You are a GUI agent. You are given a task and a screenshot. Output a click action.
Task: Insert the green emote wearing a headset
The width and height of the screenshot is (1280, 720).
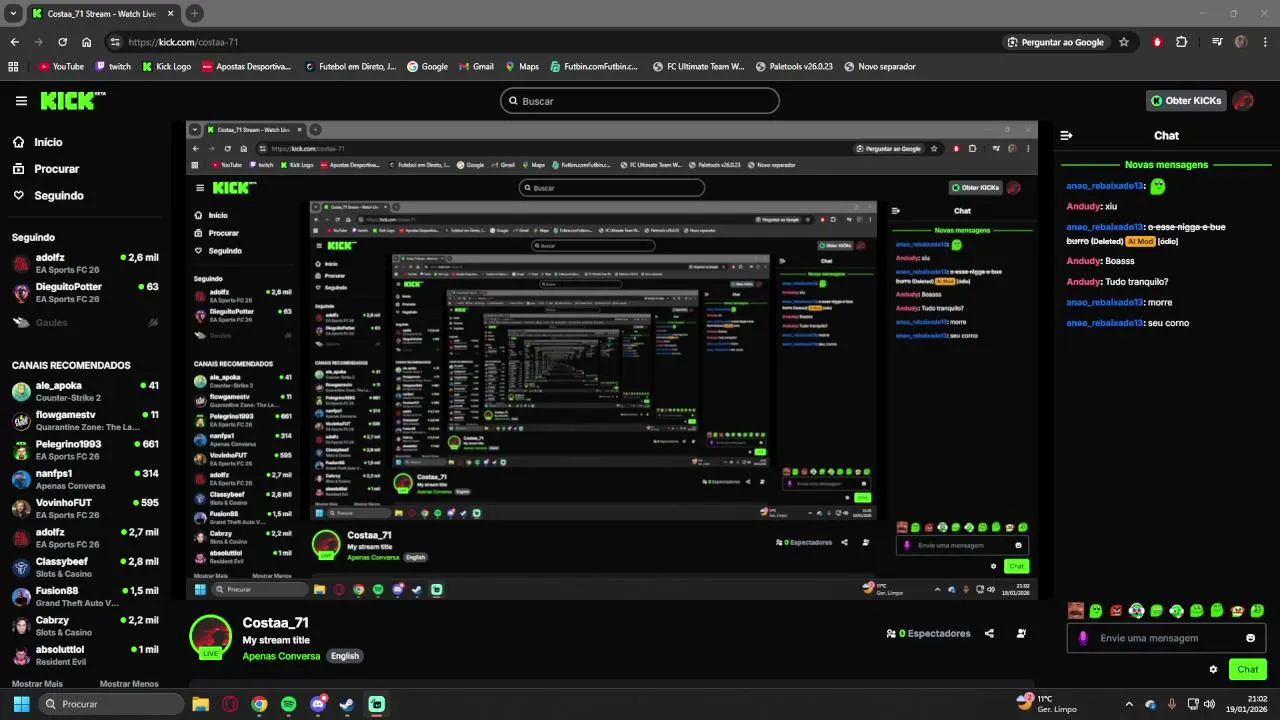(x=1177, y=610)
